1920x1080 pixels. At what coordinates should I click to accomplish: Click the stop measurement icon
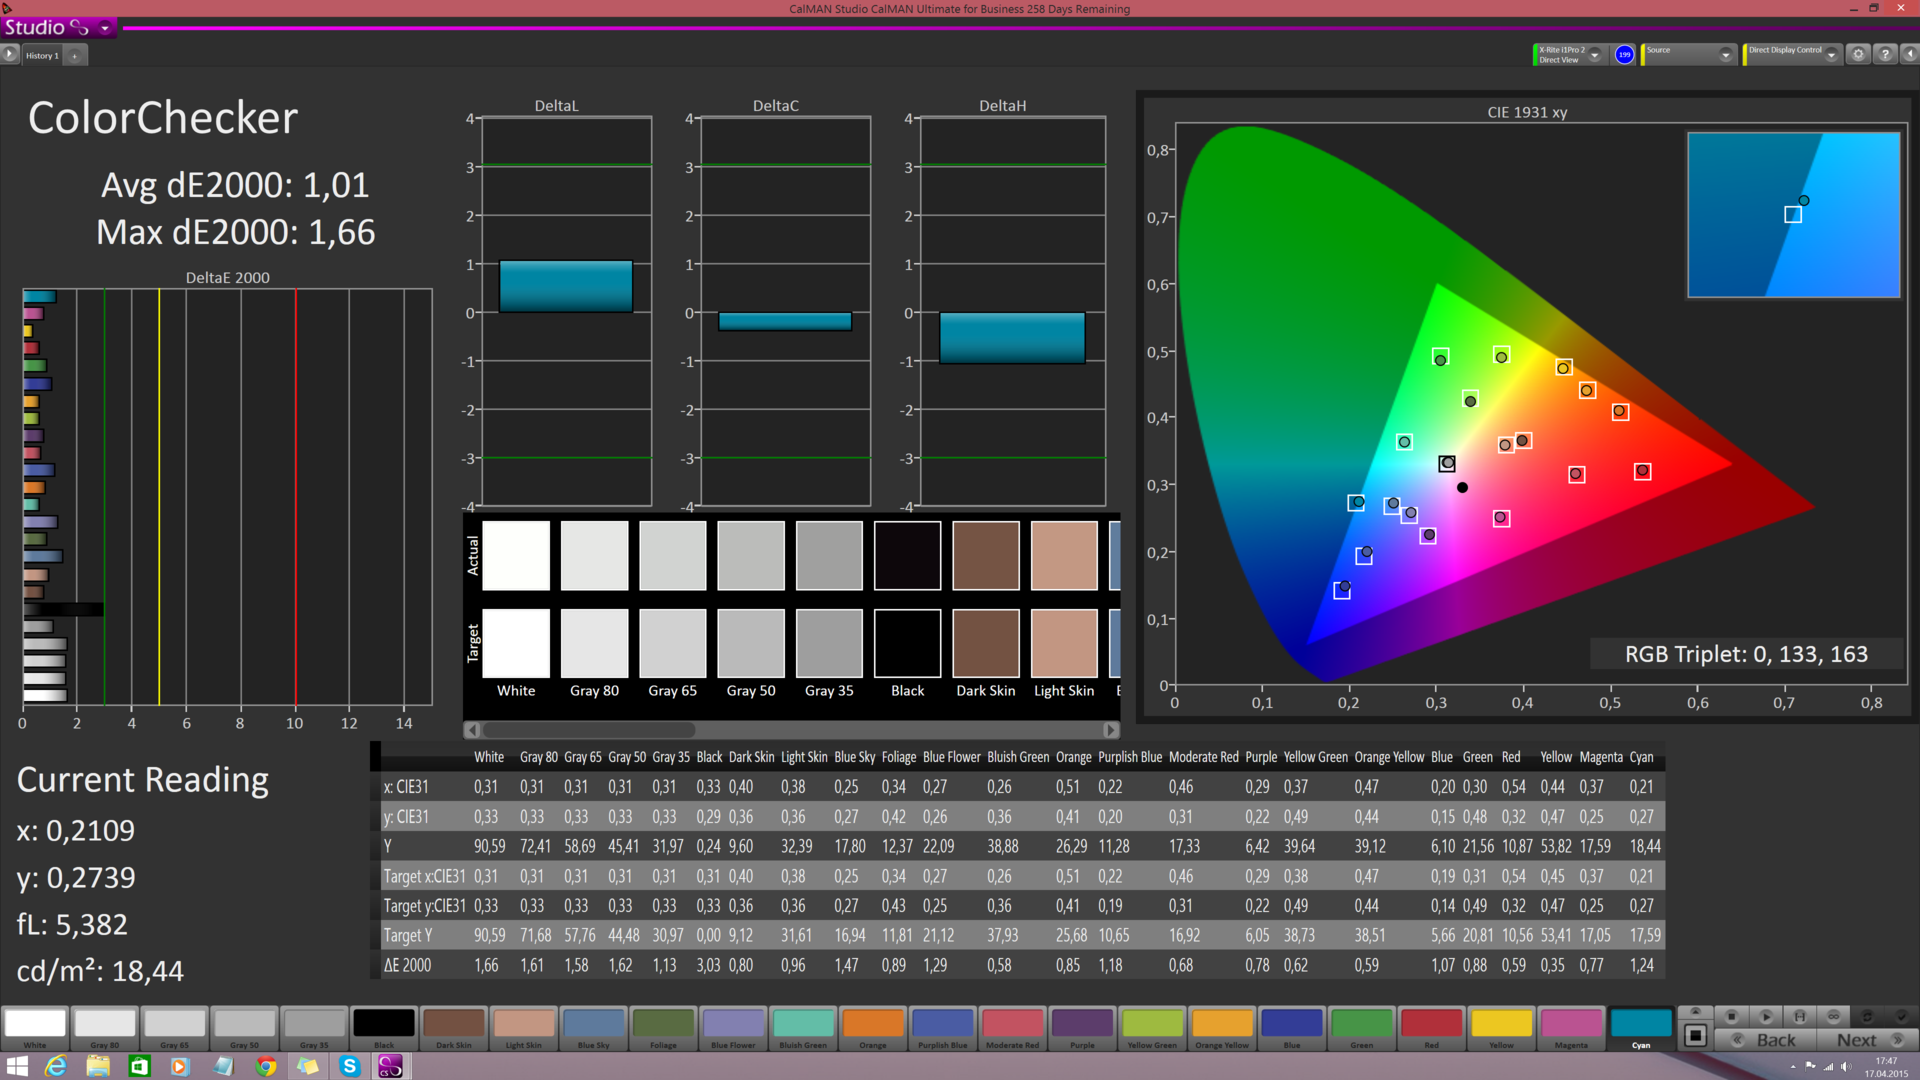click(1732, 1016)
